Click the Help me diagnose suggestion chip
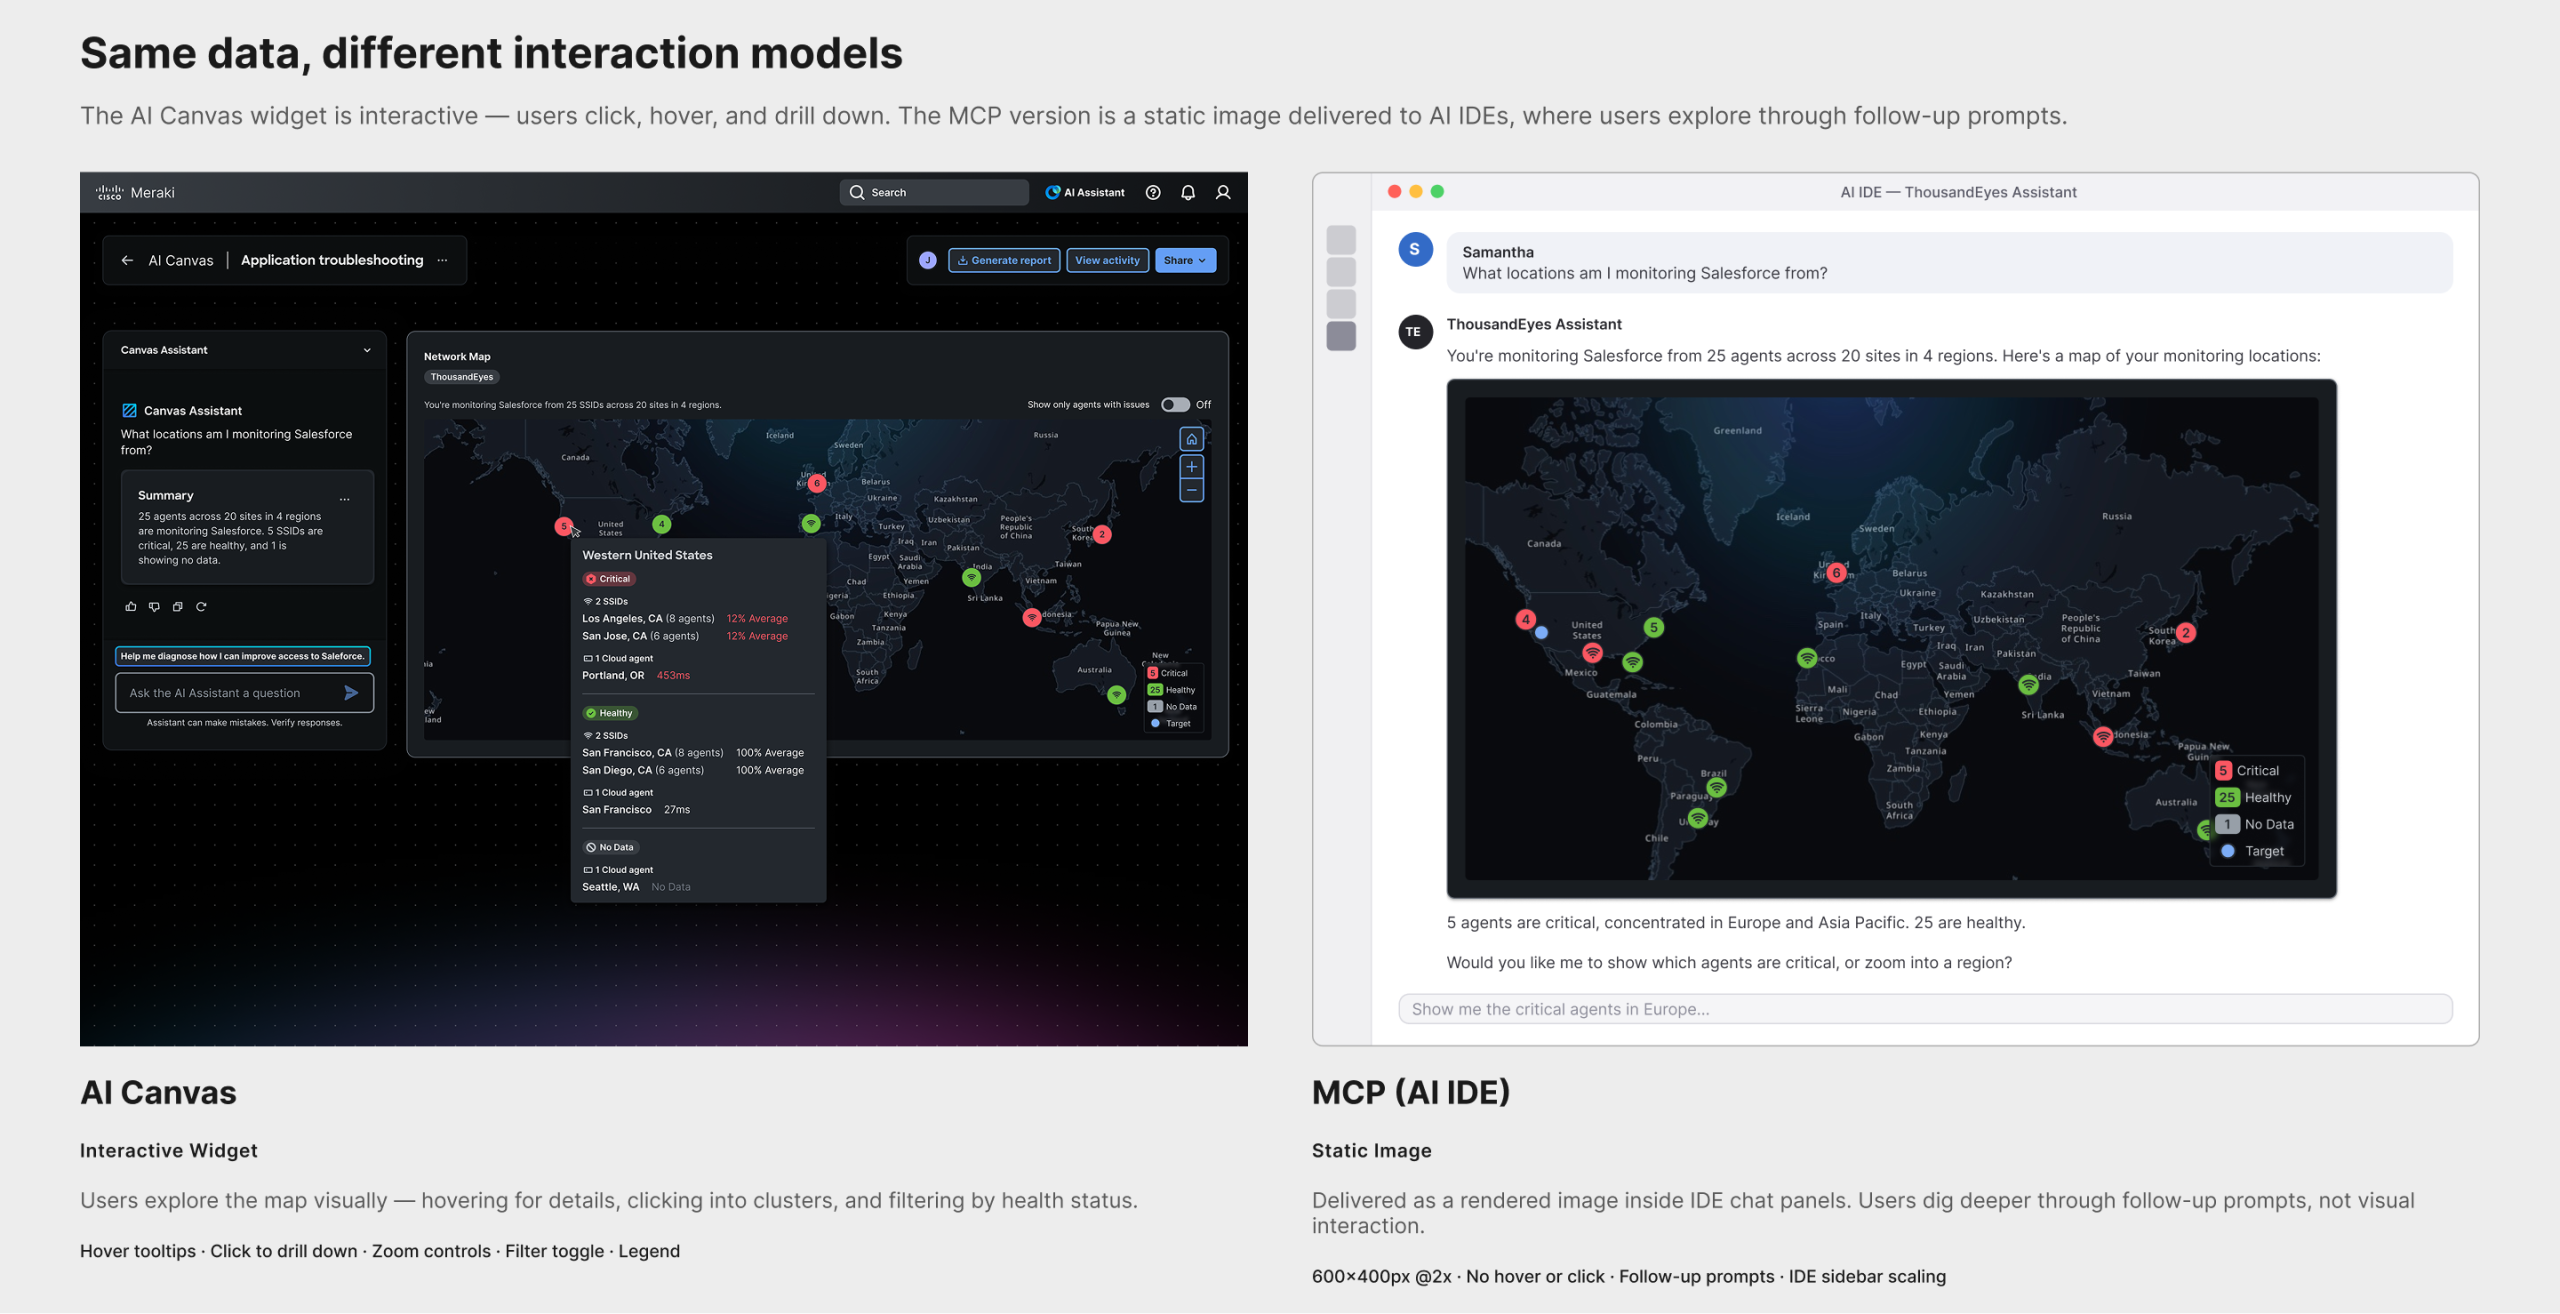Viewport: 2560px width, 1314px height. (x=242, y=656)
